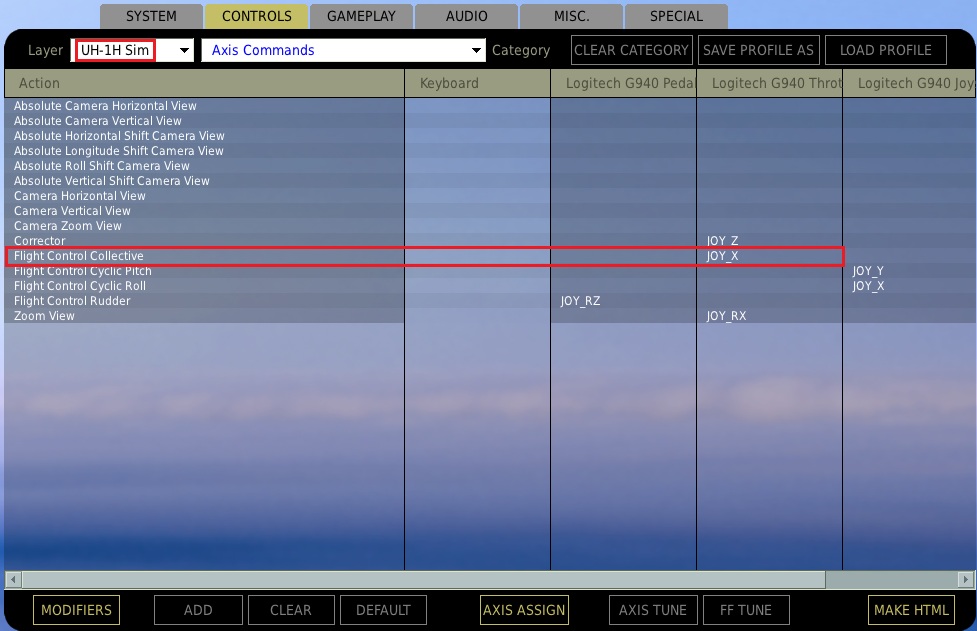Click the CLEAR CATEGORY button
977x631 pixels.
[x=631, y=50]
